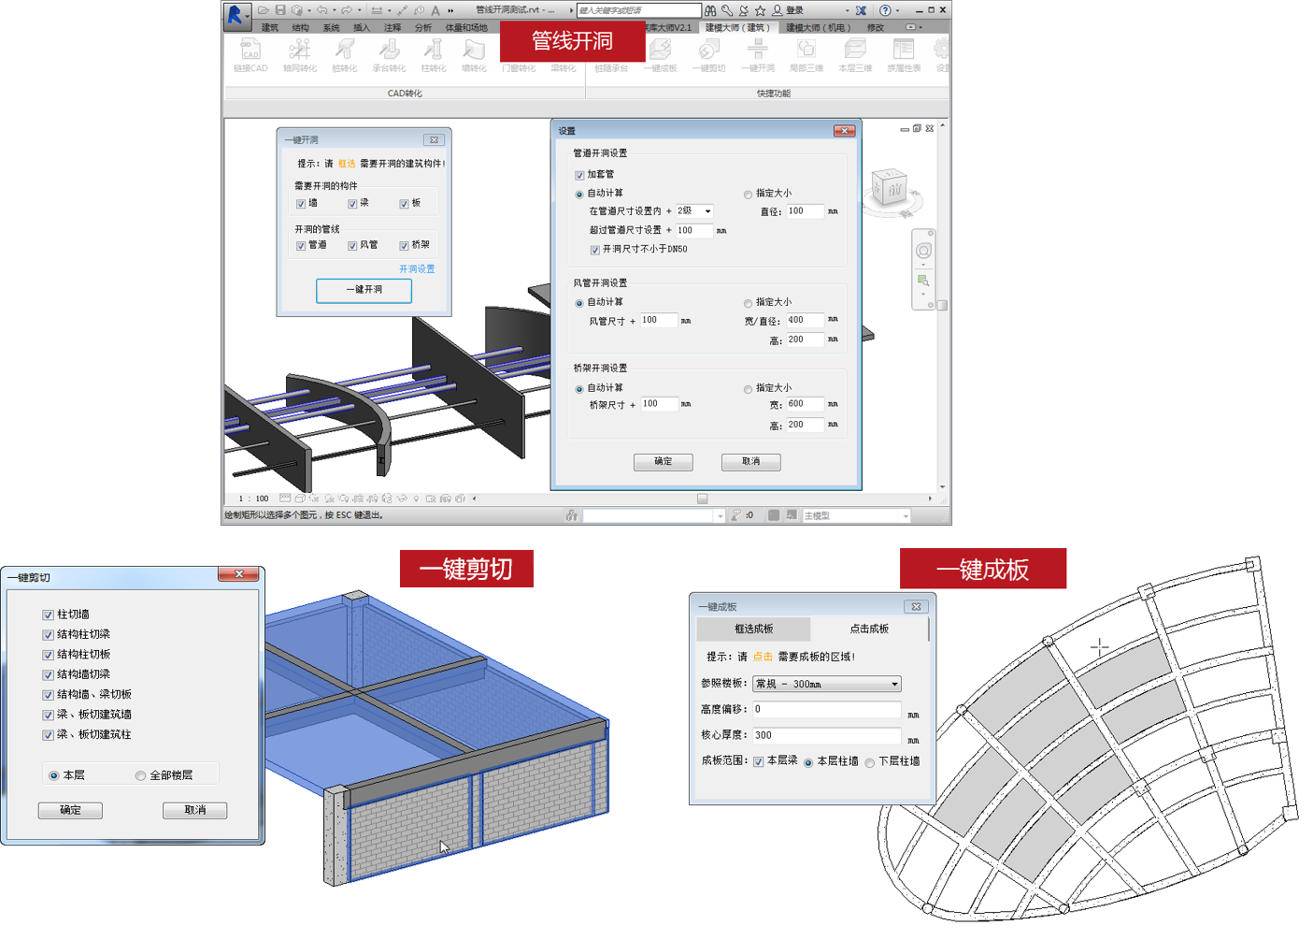Click the horizontal scrollbar thumb of the 3D view
This screenshot has width=1313, height=940.
(702, 498)
